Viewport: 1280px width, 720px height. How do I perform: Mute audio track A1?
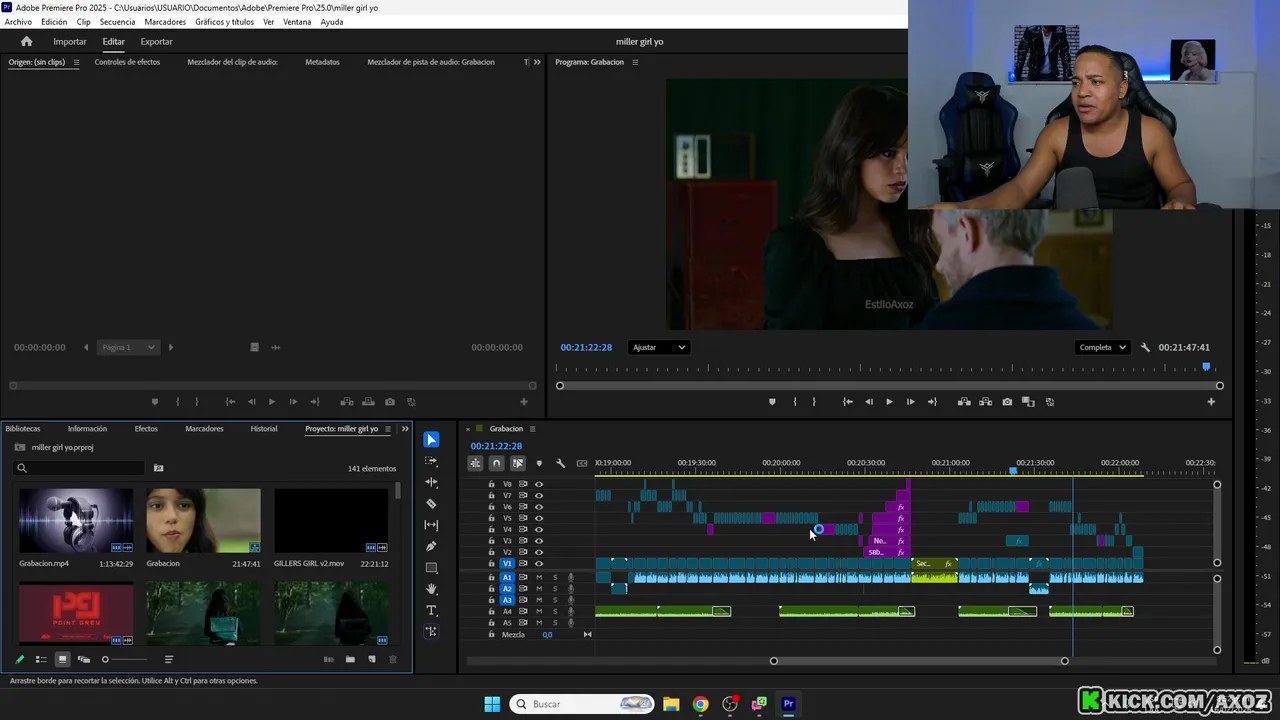point(539,577)
